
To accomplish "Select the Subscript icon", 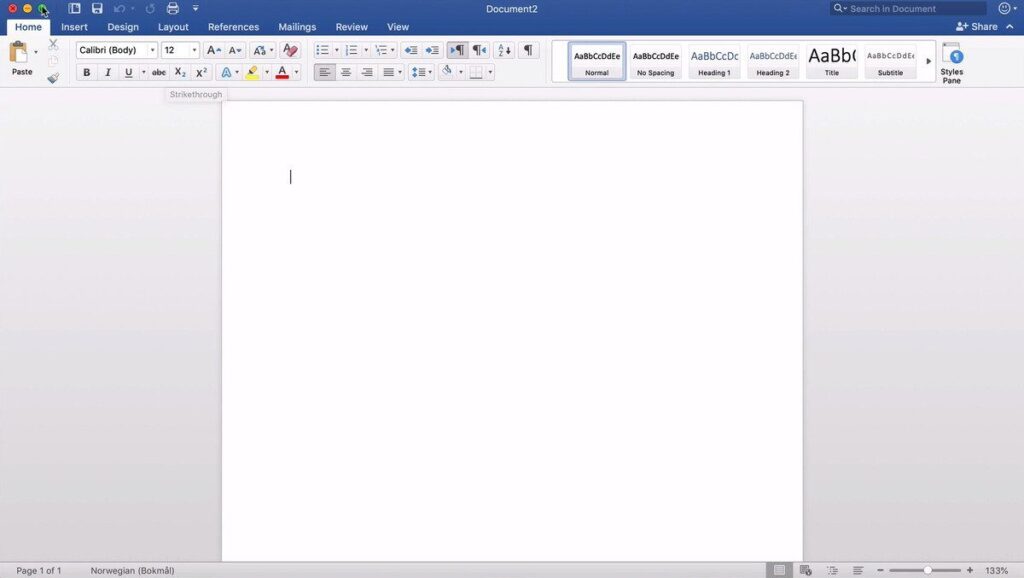I will point(179,72).
